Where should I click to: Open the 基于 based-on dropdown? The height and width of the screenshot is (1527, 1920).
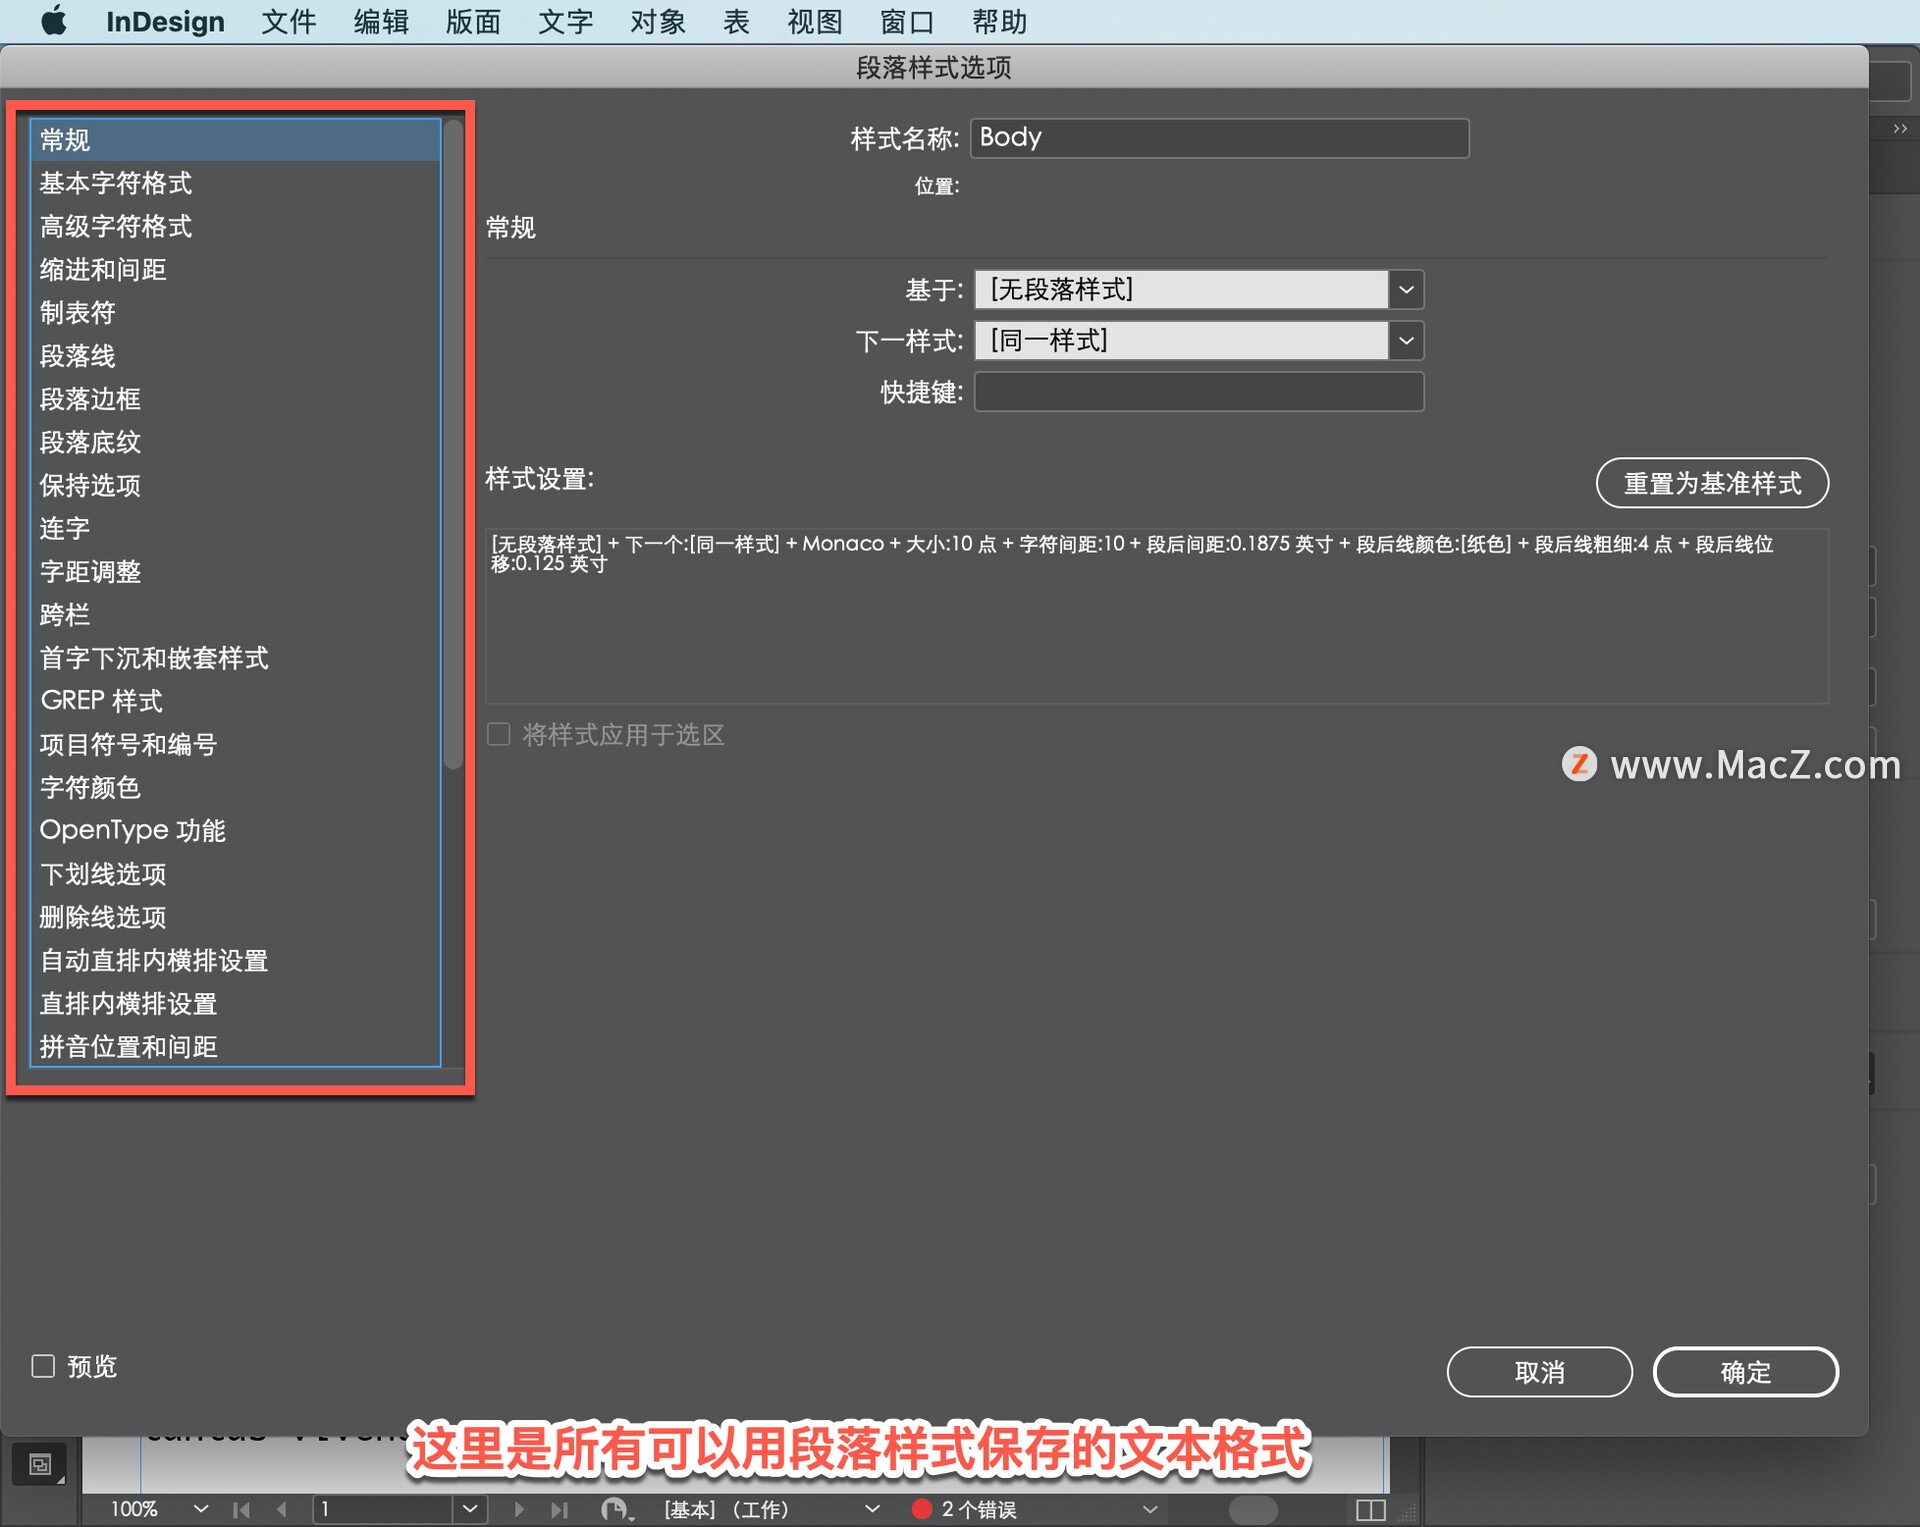point(1405,290)
